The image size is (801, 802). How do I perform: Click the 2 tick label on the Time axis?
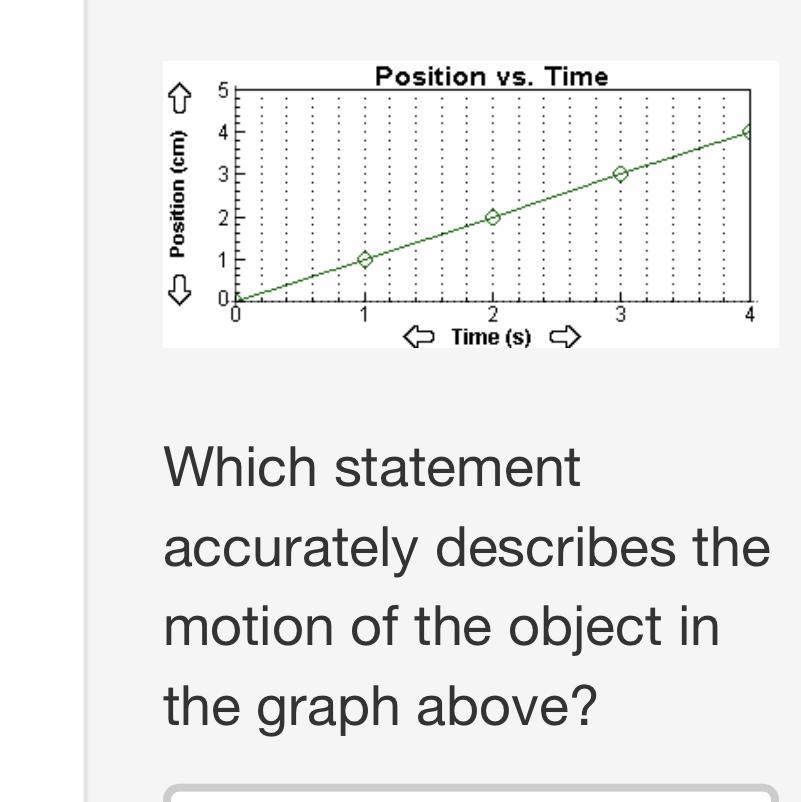[492, 315]
